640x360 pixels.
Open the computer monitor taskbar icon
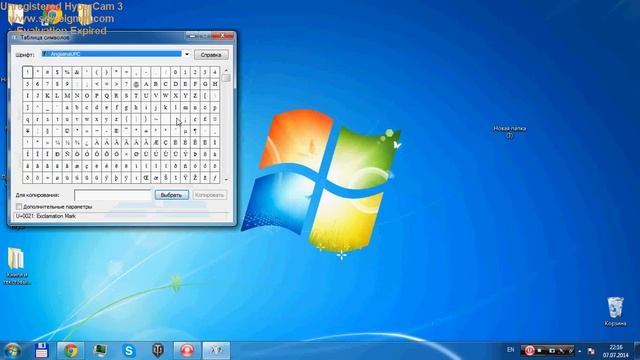click(100, 350)
